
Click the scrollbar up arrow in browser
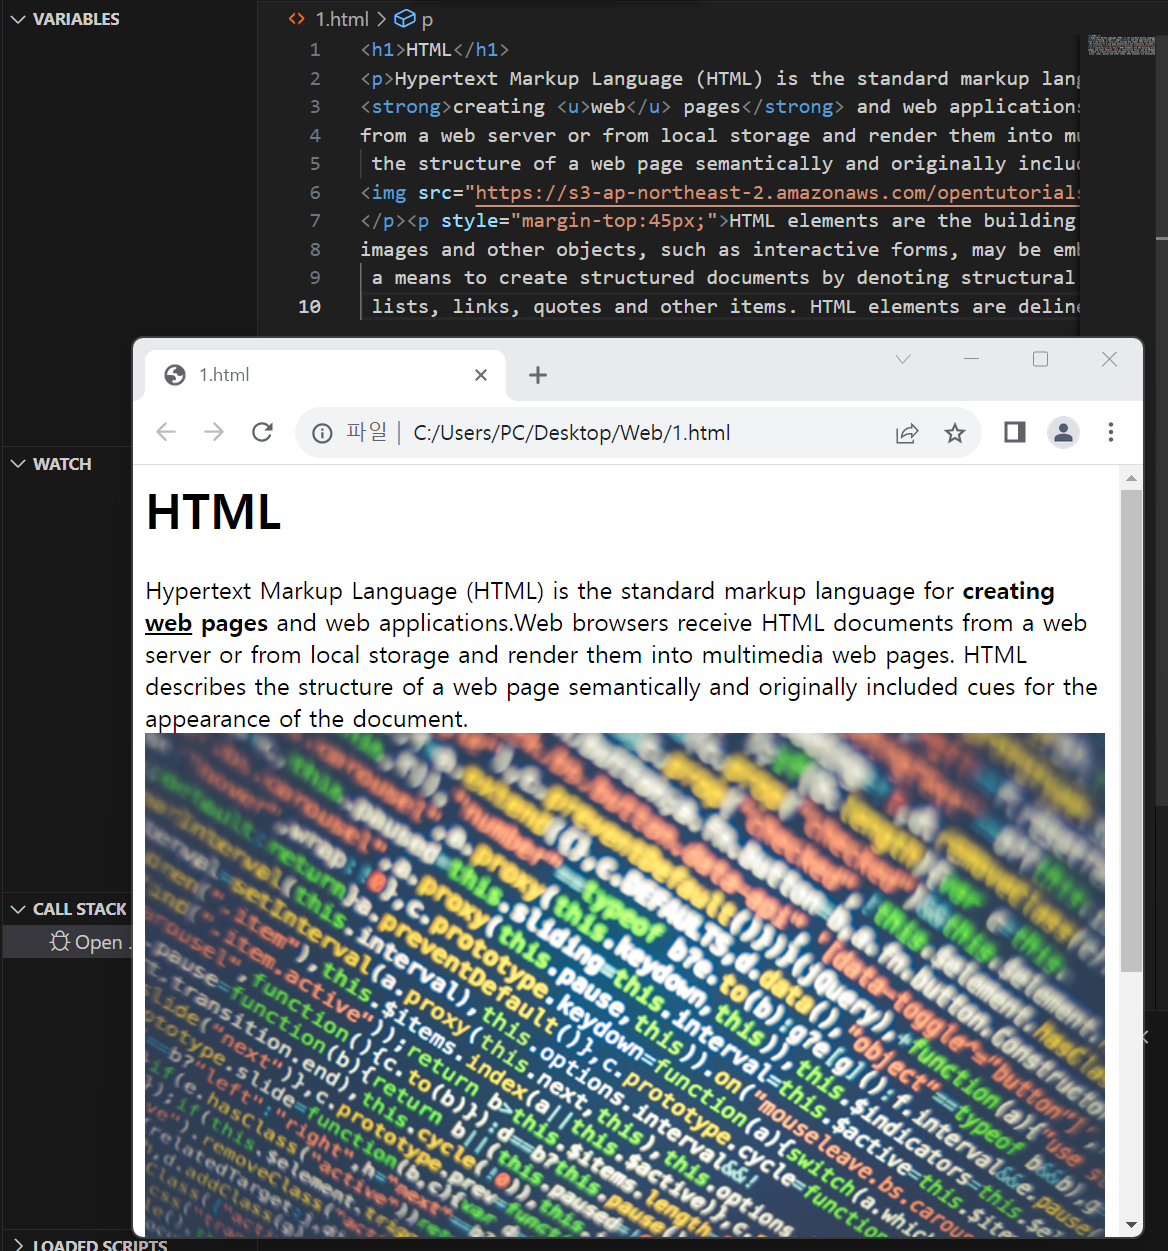(x=1131, y=478)
